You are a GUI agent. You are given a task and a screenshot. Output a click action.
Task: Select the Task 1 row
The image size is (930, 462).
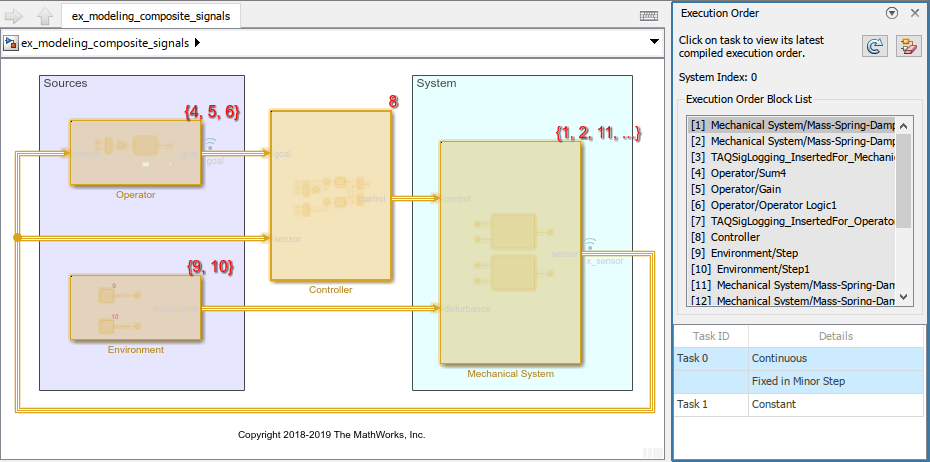click(x=798, y=404)
